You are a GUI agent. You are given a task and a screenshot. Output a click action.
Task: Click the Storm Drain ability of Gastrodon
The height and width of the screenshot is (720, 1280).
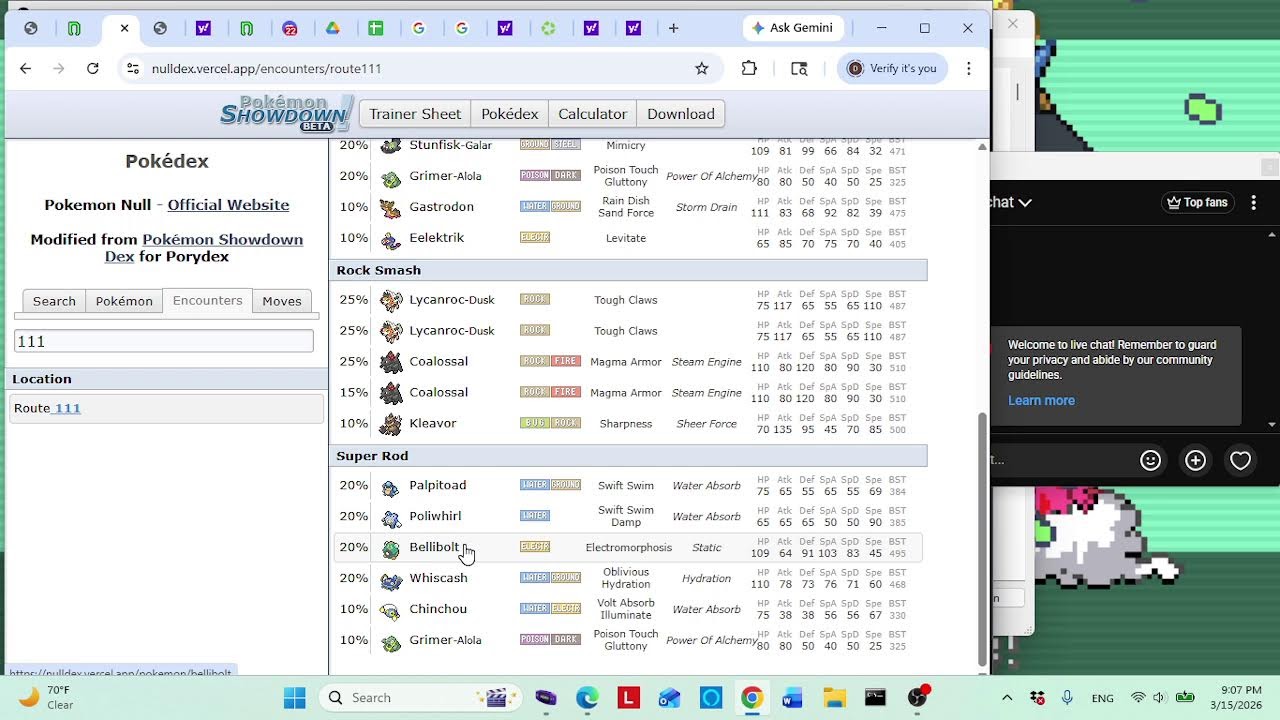coord(706,208)
